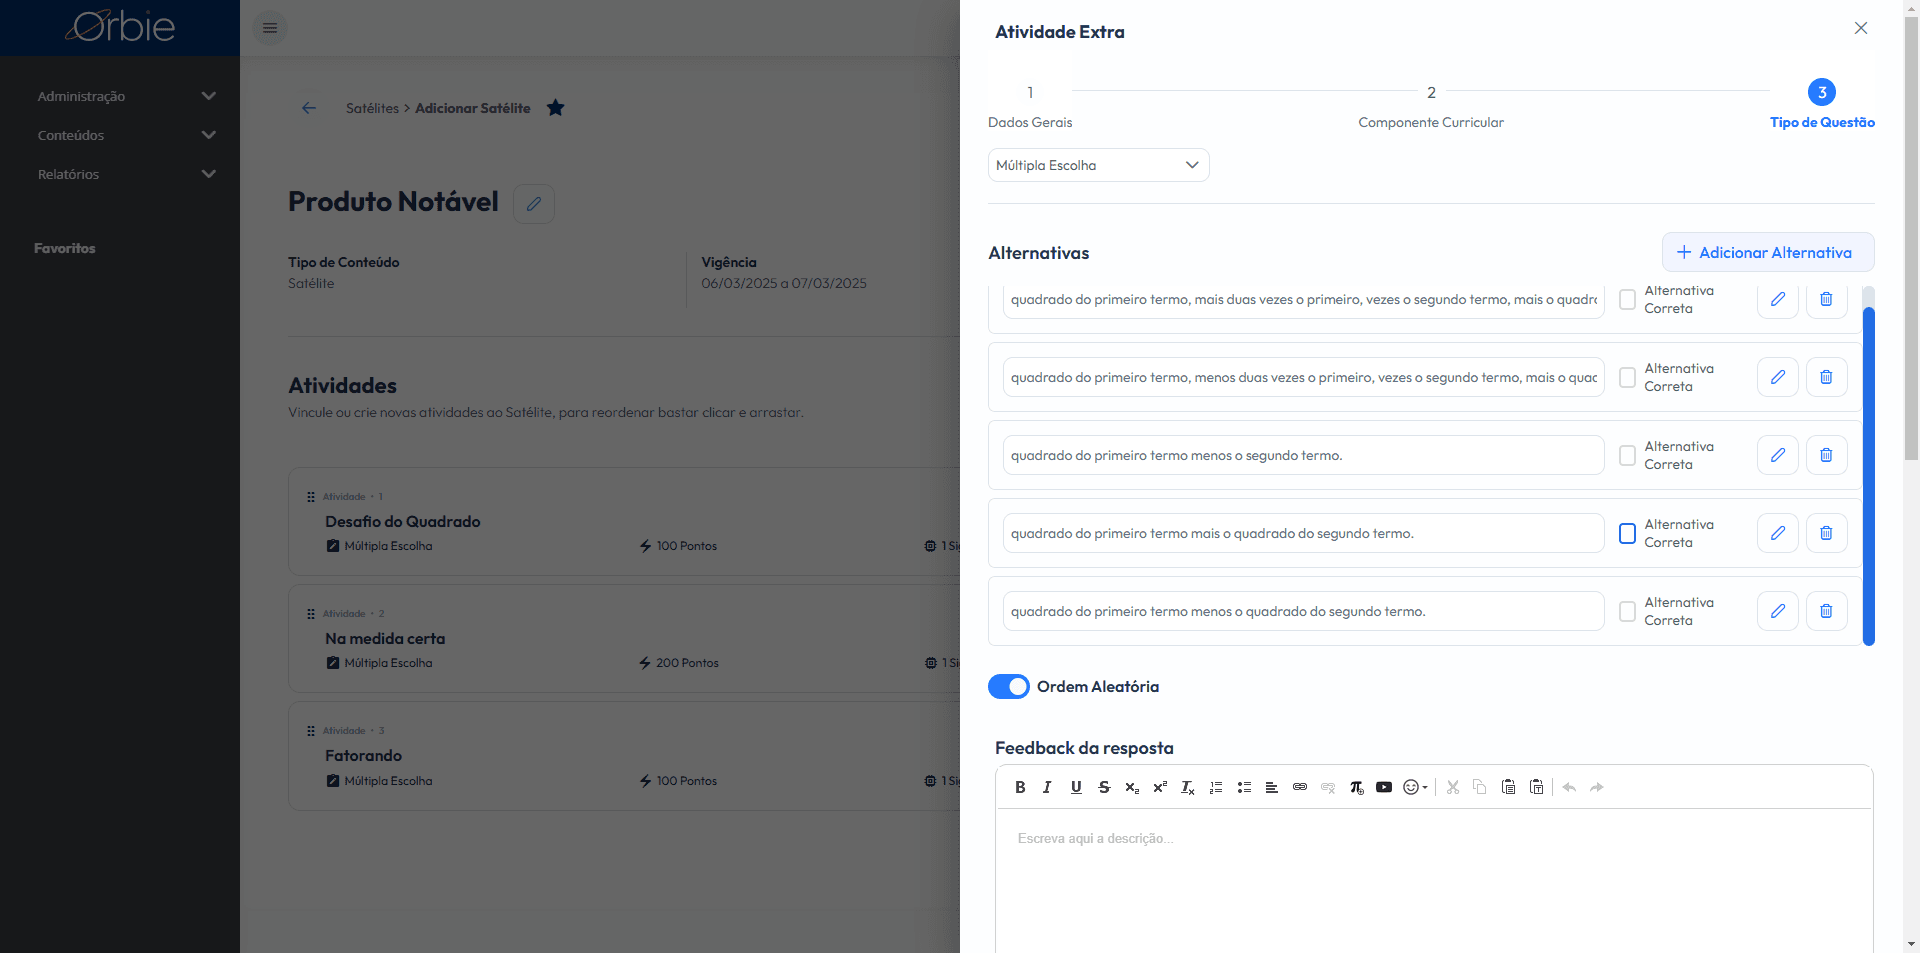1920x953 pixels.
Task: Edit the alternative 'quadrado do primeiro termo menos o segundo termo.'
Action: (1778, 455)
